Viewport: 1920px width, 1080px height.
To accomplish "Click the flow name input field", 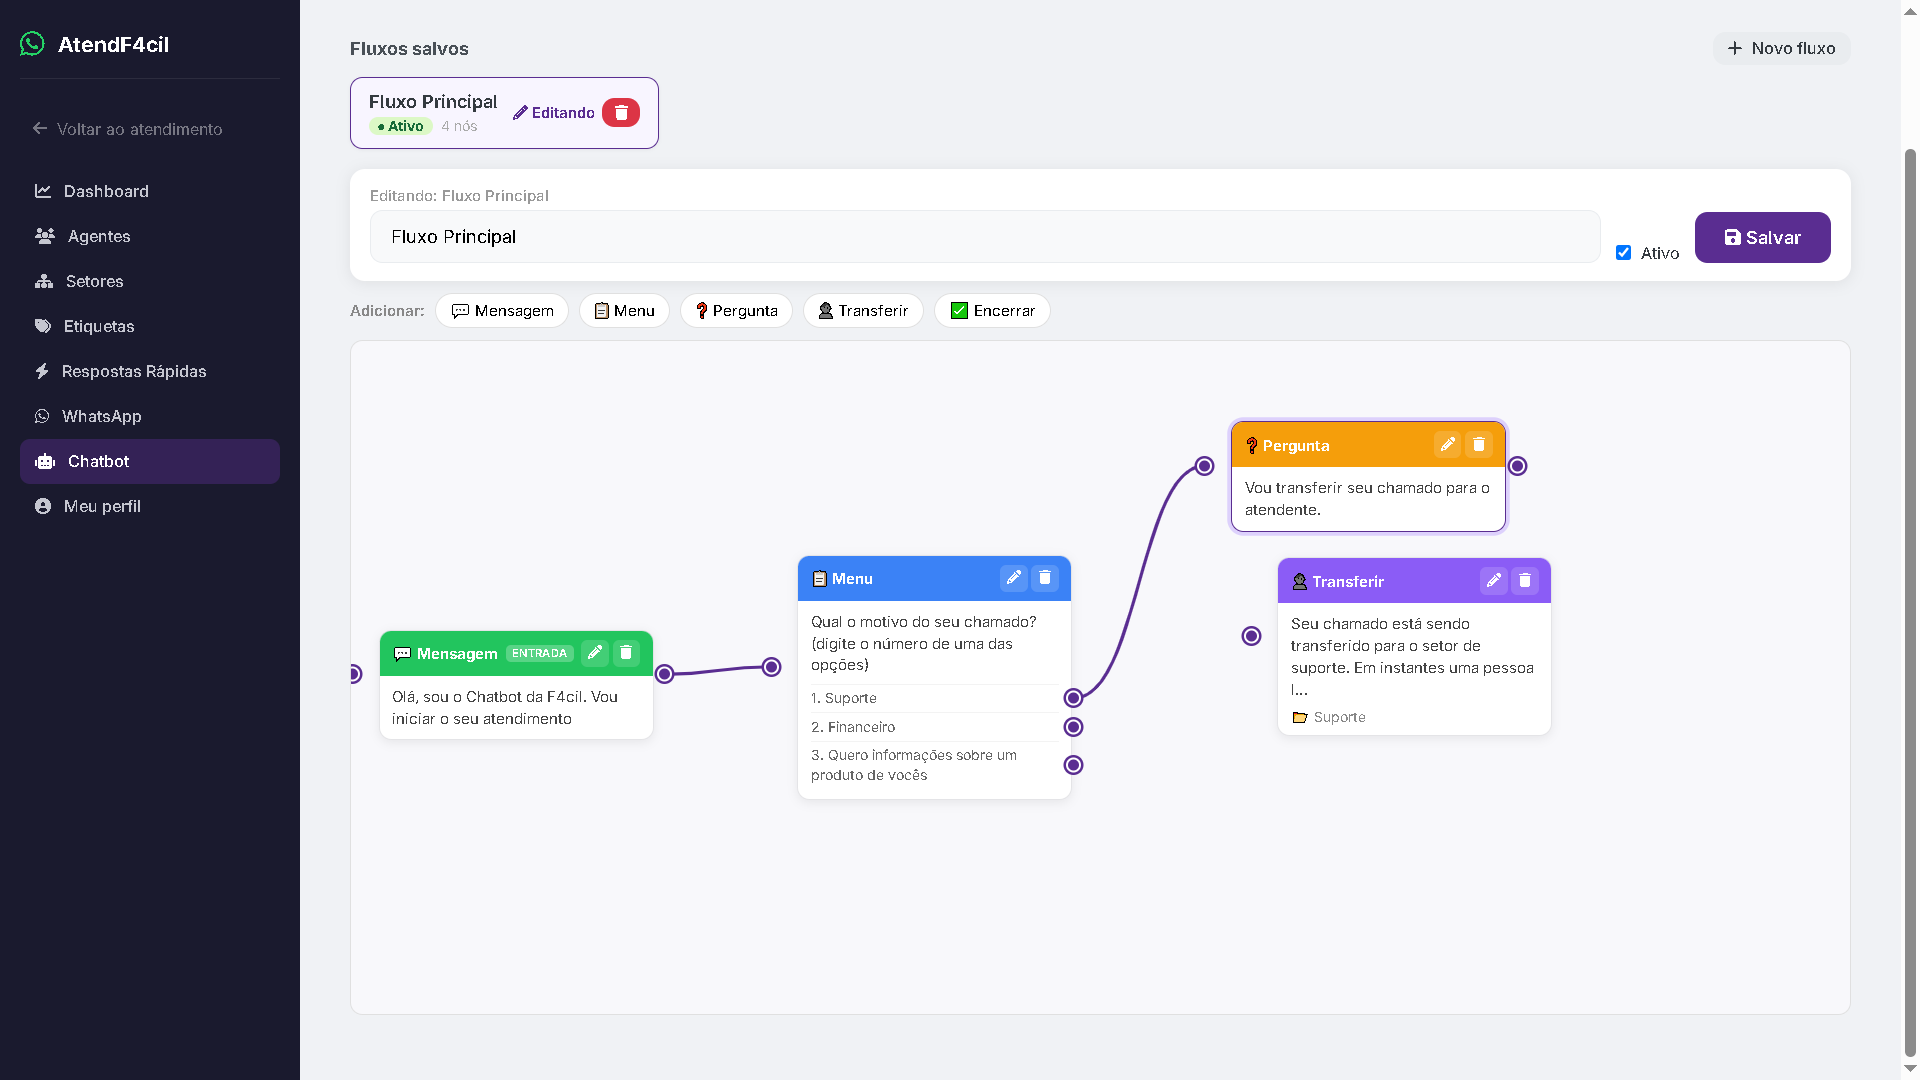I will point(985,237).
